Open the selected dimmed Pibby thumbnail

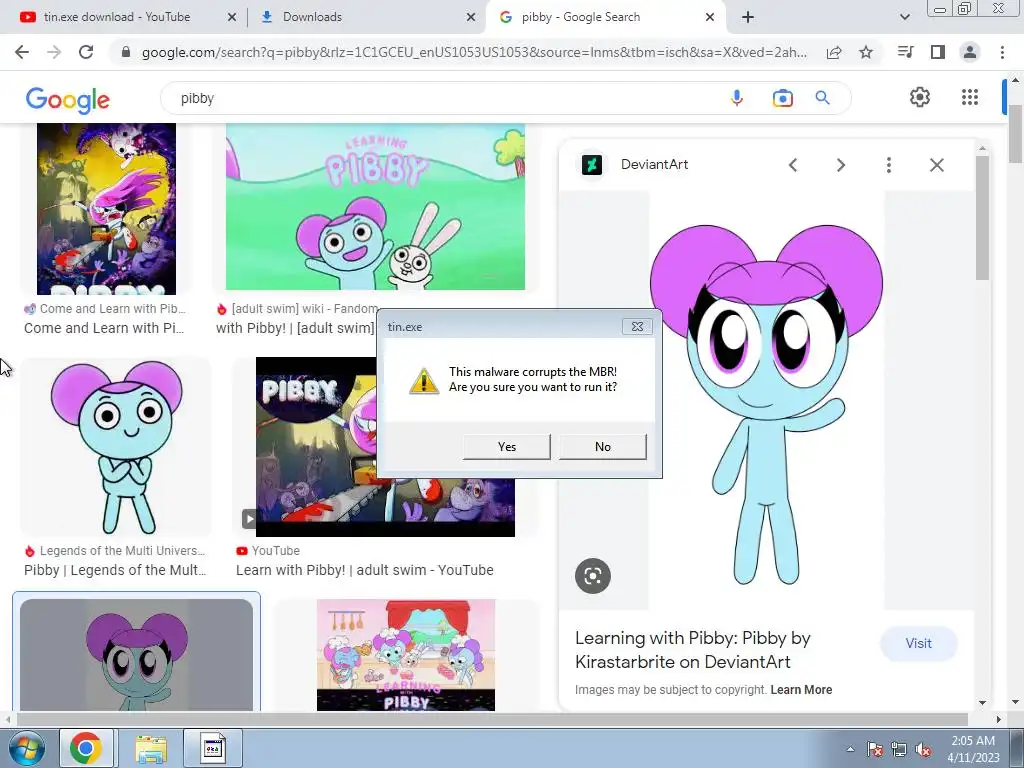point(136,655)
